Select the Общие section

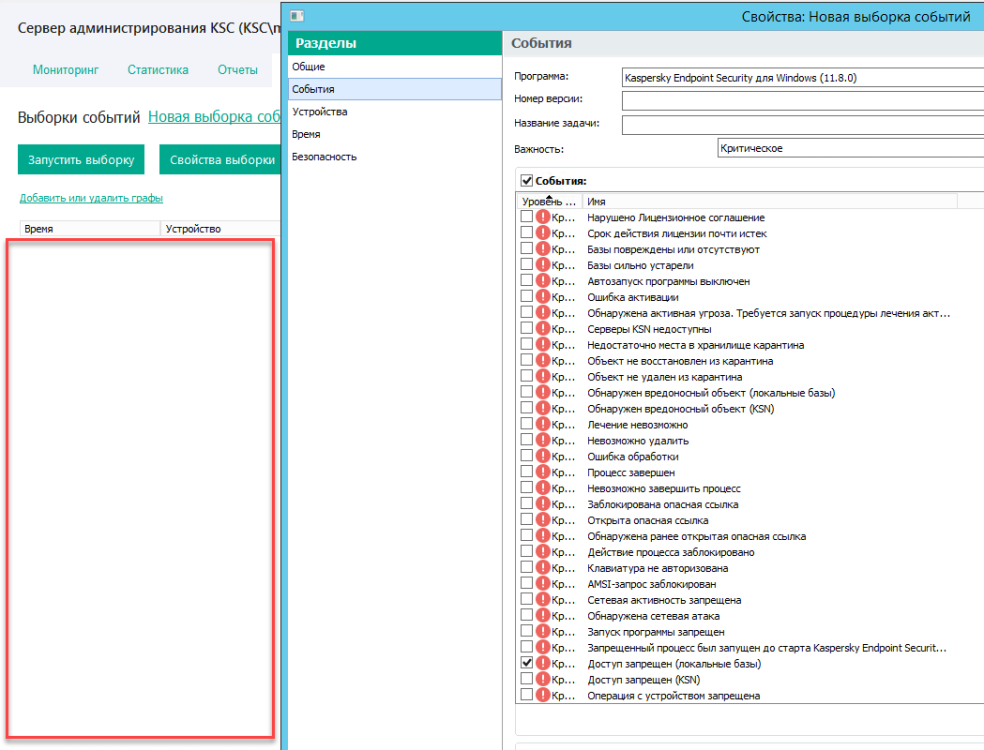click(395, 67)
